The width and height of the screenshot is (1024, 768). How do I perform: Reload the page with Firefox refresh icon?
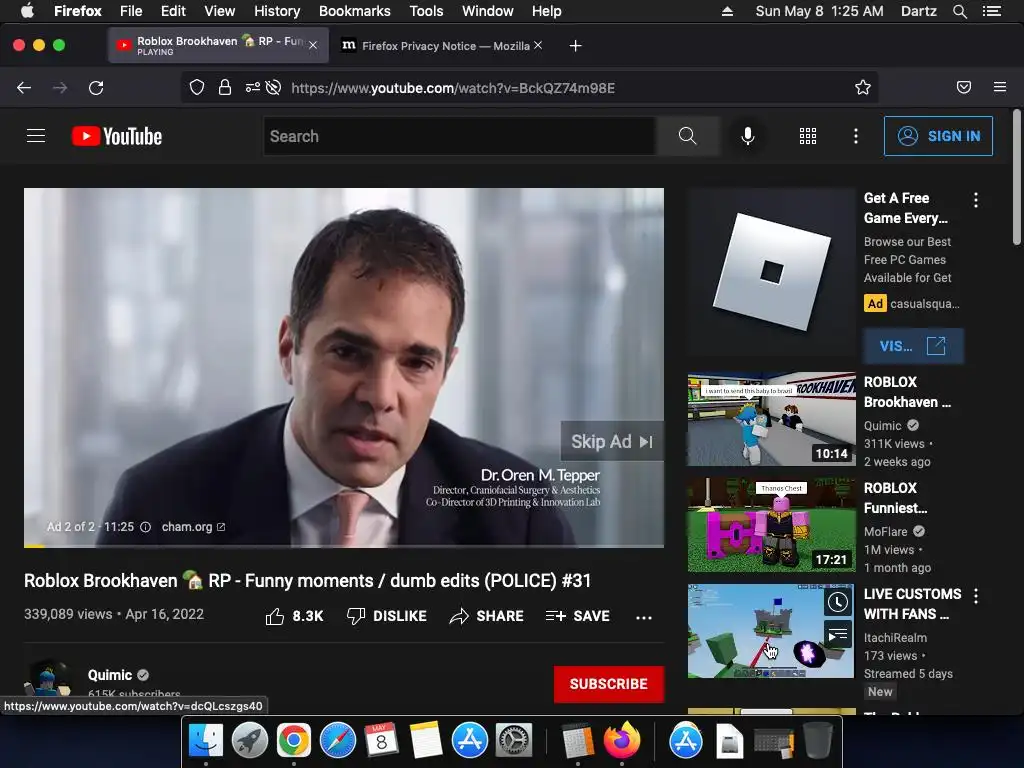coord(96,88)
